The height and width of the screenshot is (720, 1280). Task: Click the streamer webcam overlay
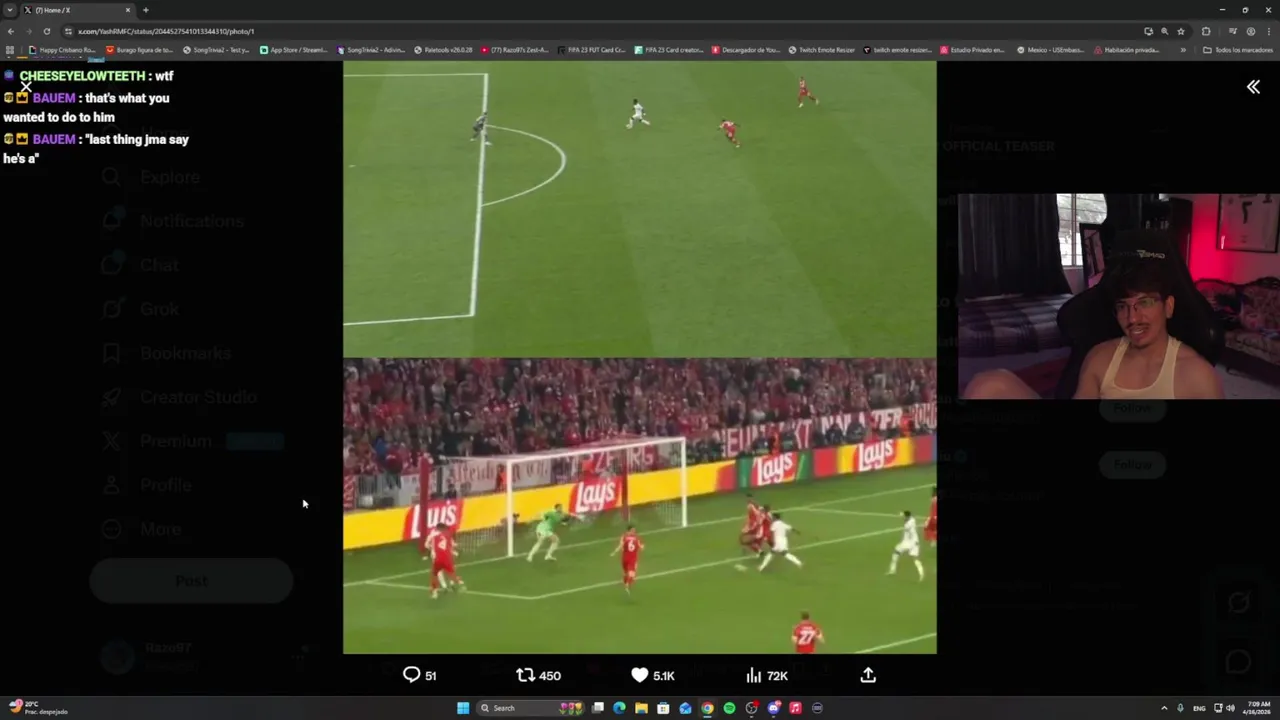[1118, 296]
